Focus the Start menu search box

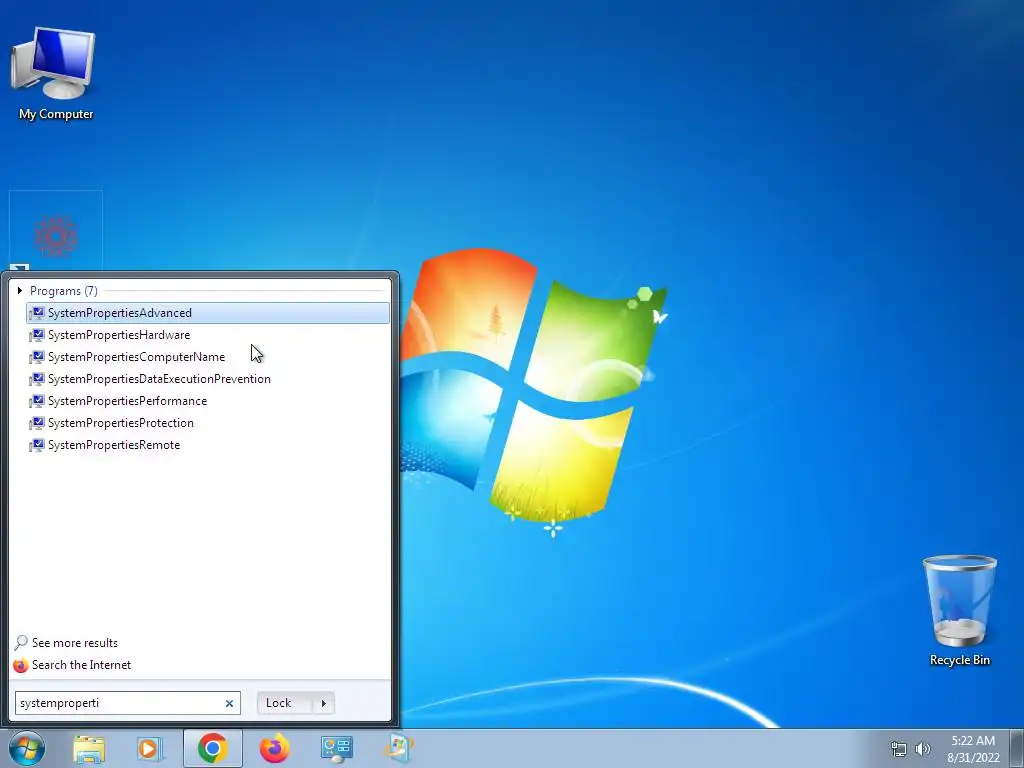click(x=120, y=703)
